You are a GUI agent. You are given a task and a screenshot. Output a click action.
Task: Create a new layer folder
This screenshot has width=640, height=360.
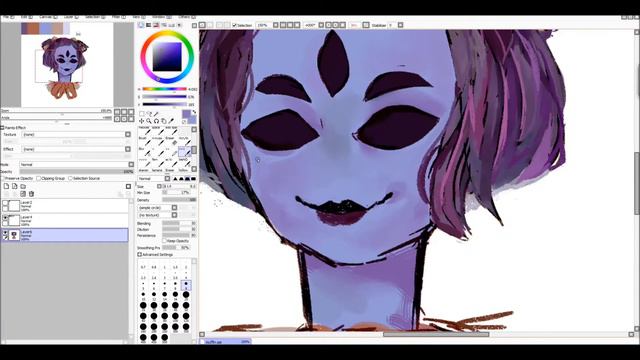(x=23, y=186)
